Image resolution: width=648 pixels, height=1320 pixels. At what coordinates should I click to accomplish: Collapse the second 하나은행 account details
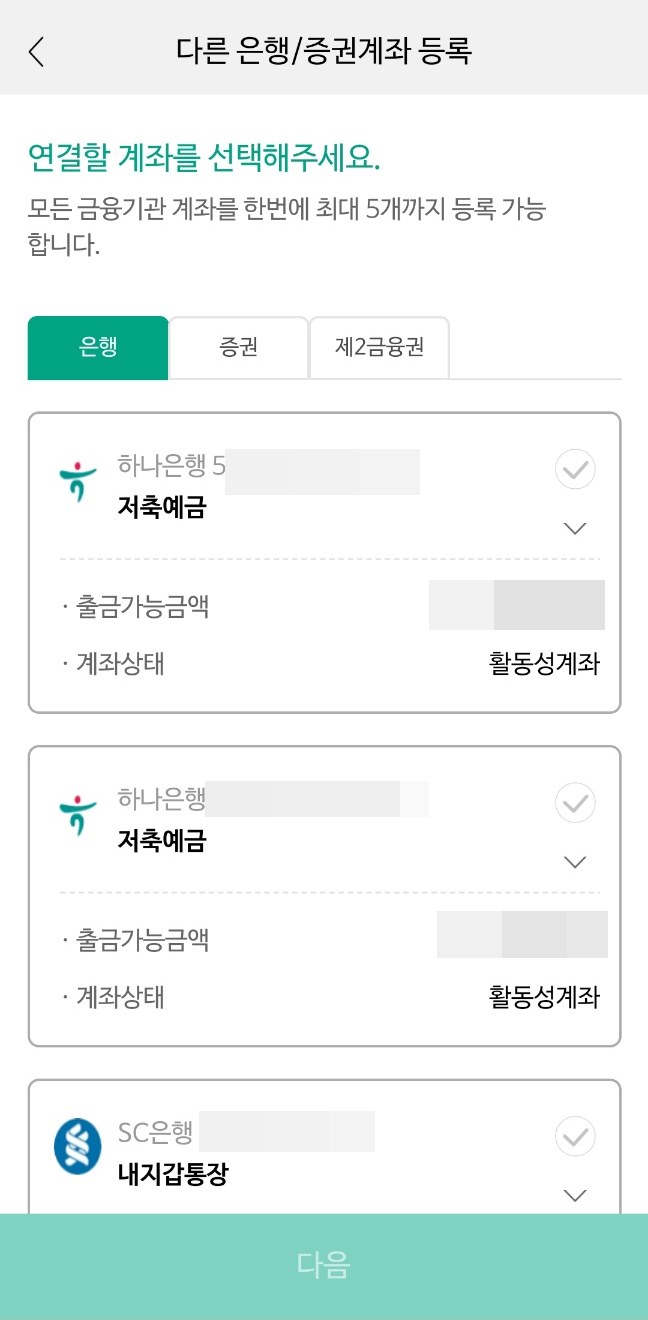pos(575,862)
